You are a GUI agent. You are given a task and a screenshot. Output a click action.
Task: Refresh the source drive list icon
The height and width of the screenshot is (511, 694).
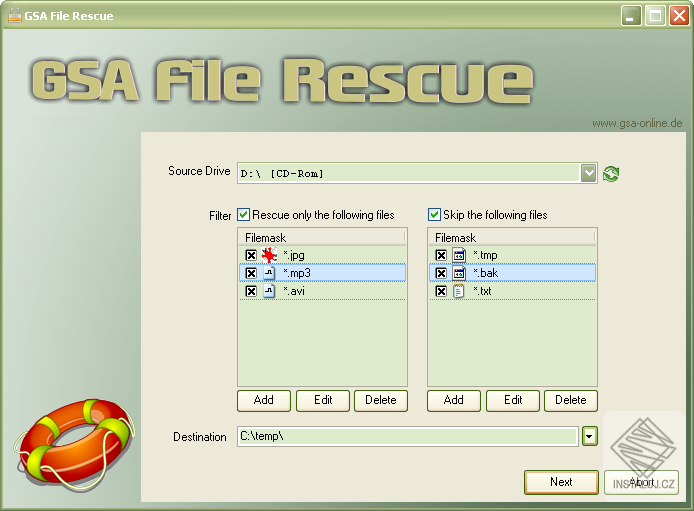tap(611, 173)
